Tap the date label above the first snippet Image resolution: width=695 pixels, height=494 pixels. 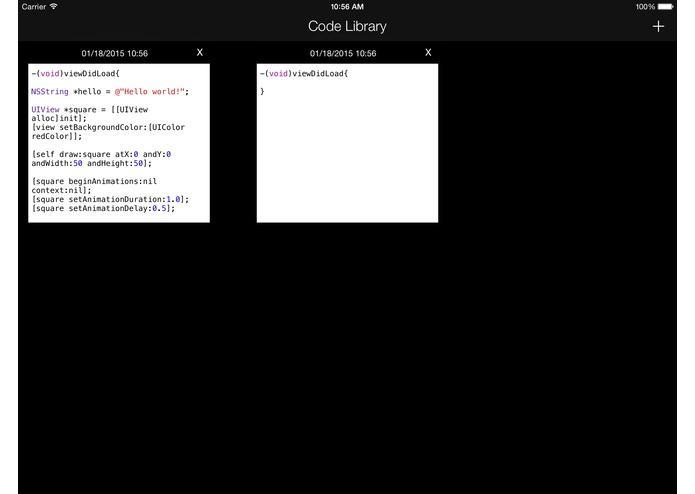[x=115, y=54]
